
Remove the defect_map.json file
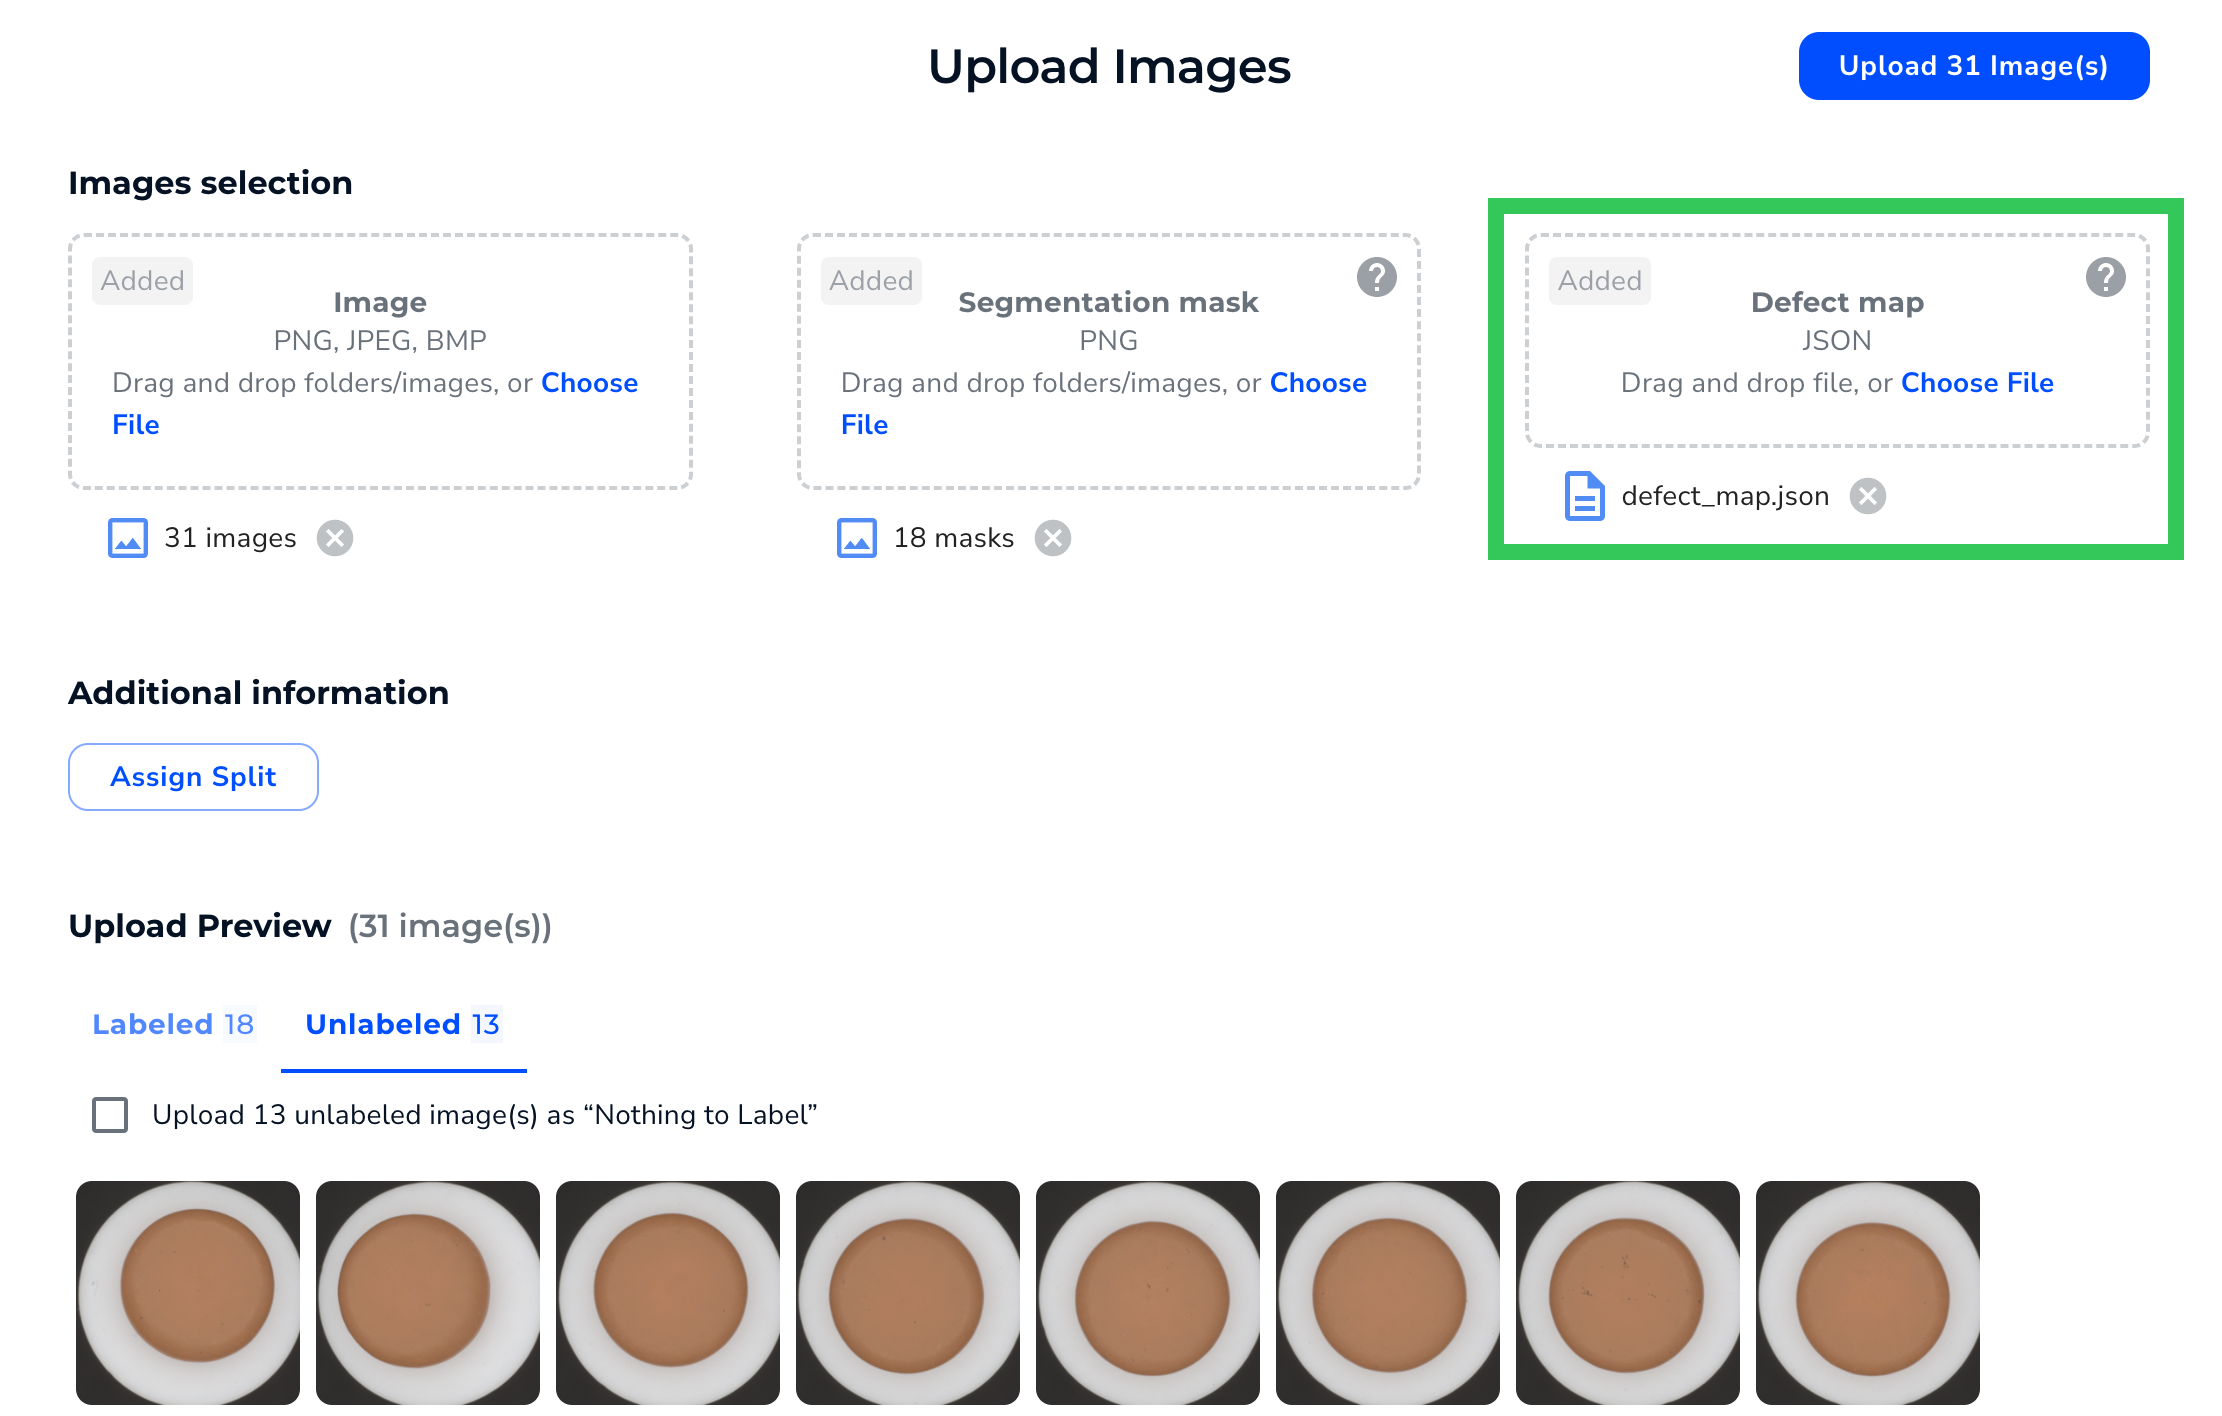point(1868,496)
